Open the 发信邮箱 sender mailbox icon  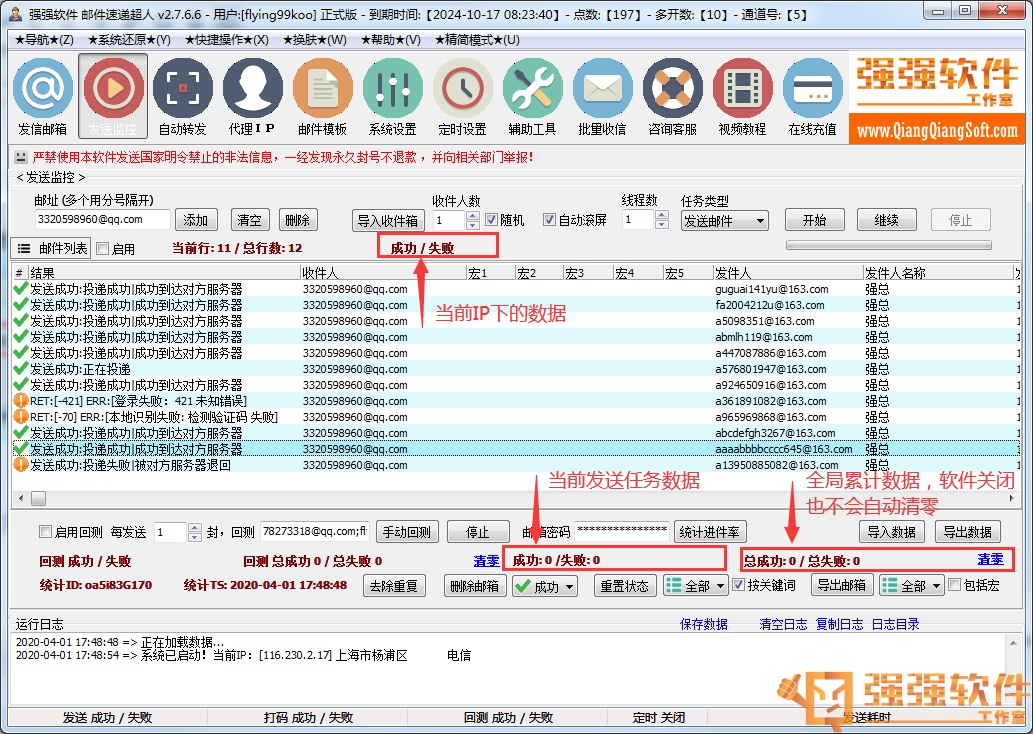click(43, 96)
